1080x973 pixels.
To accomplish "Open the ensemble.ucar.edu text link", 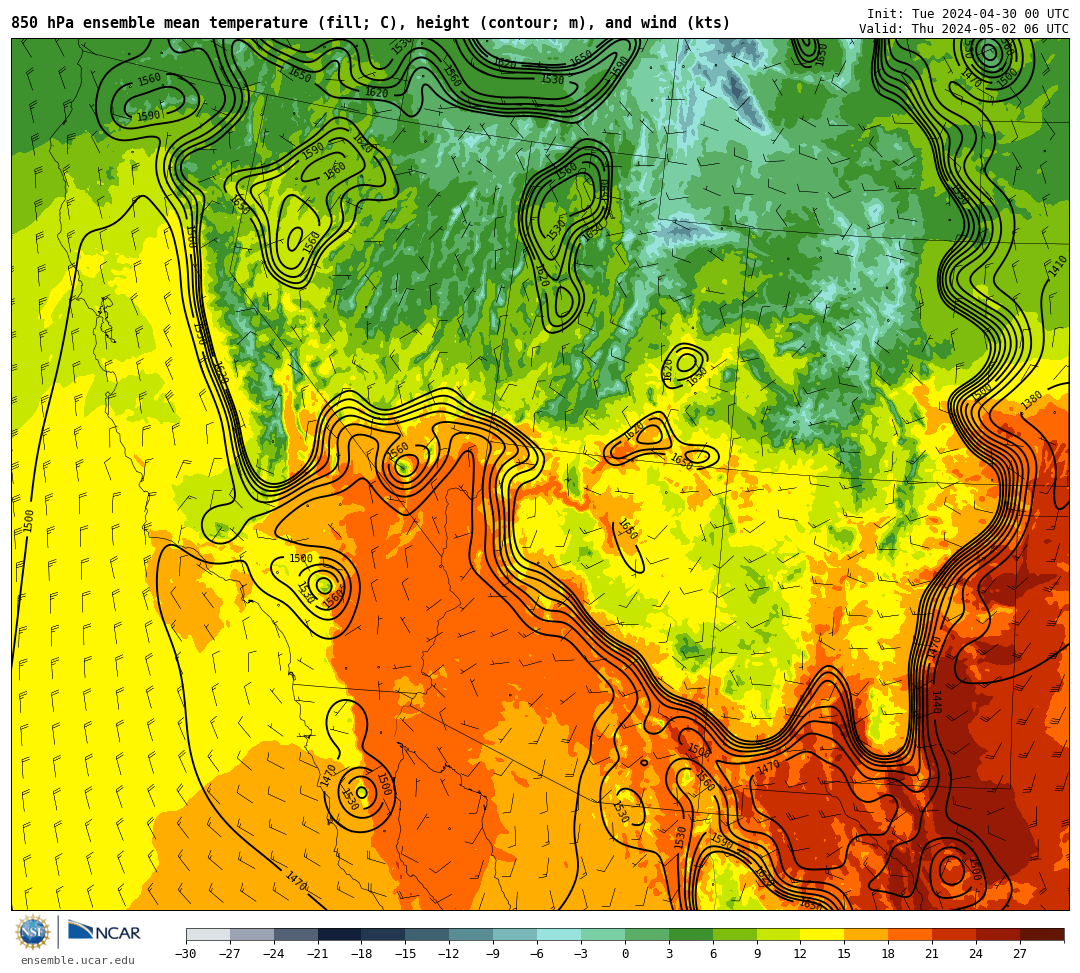I will pos(77,961).
